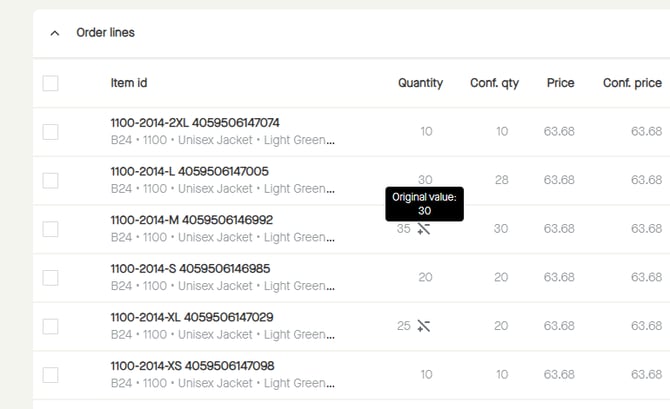The width and height of the screenshot is (670, 409).
Task: Open item 1100-2014-2XL 4059506147074
Action: point(195,123)
